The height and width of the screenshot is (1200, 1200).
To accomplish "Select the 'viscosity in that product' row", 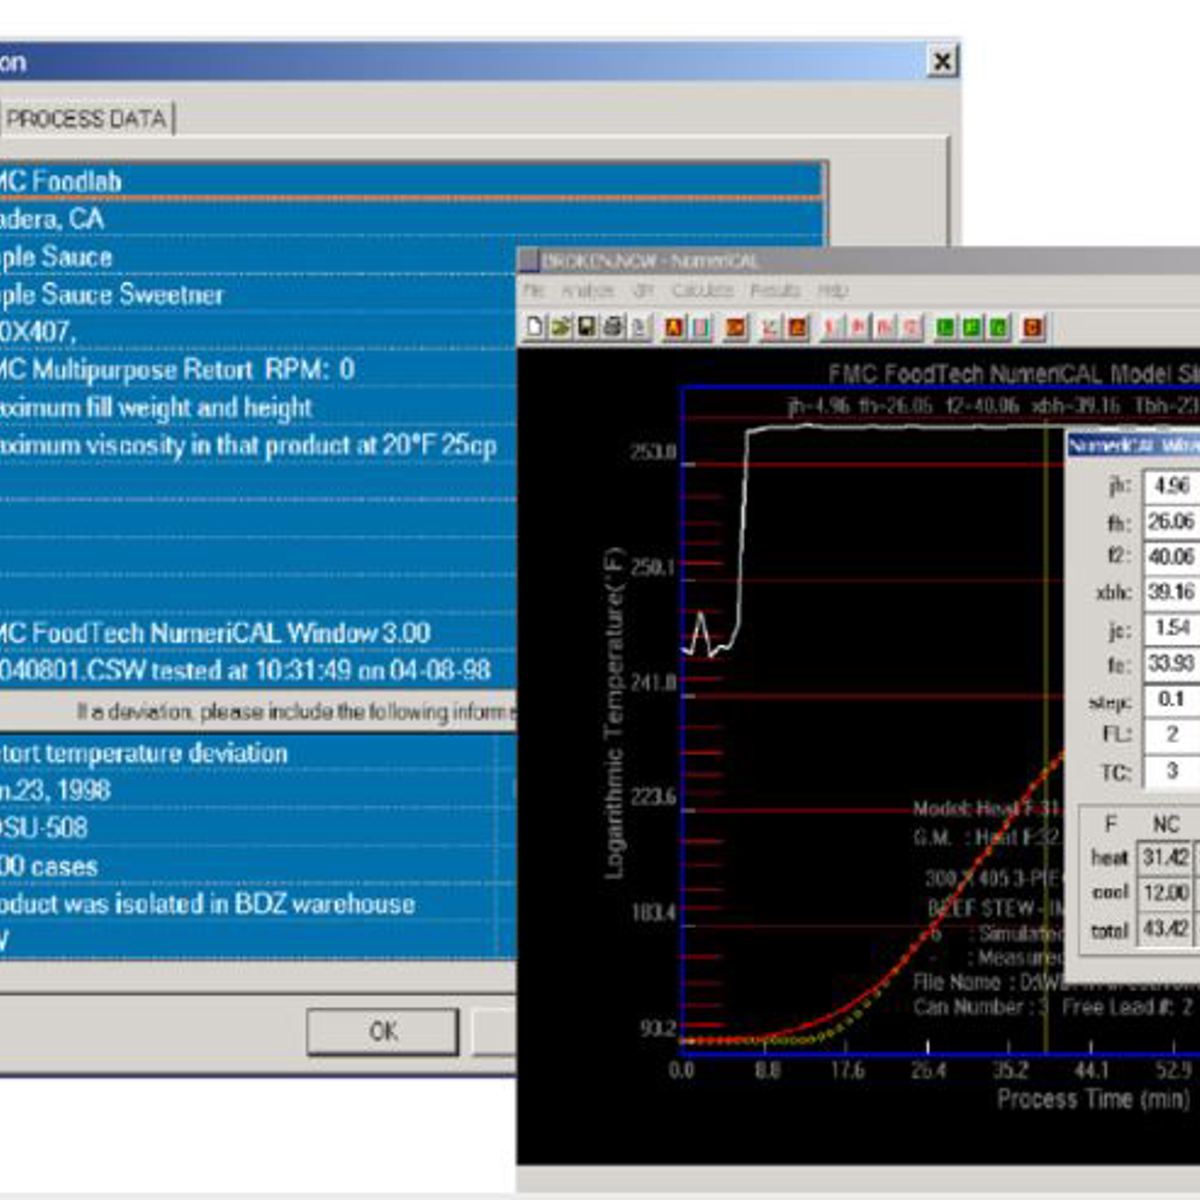I will pyautogui.click(x=258, y=446).
